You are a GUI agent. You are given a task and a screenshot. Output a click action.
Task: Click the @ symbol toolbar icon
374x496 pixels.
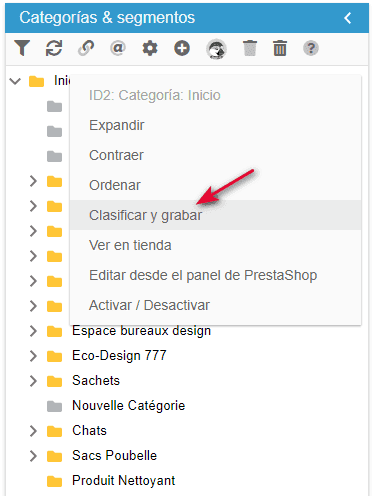click(118, 48)
